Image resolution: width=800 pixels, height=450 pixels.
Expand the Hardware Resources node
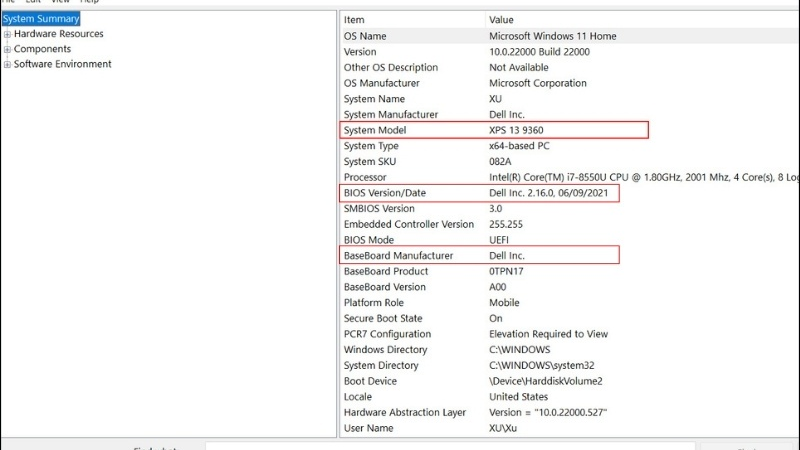(x=7, y=34)
